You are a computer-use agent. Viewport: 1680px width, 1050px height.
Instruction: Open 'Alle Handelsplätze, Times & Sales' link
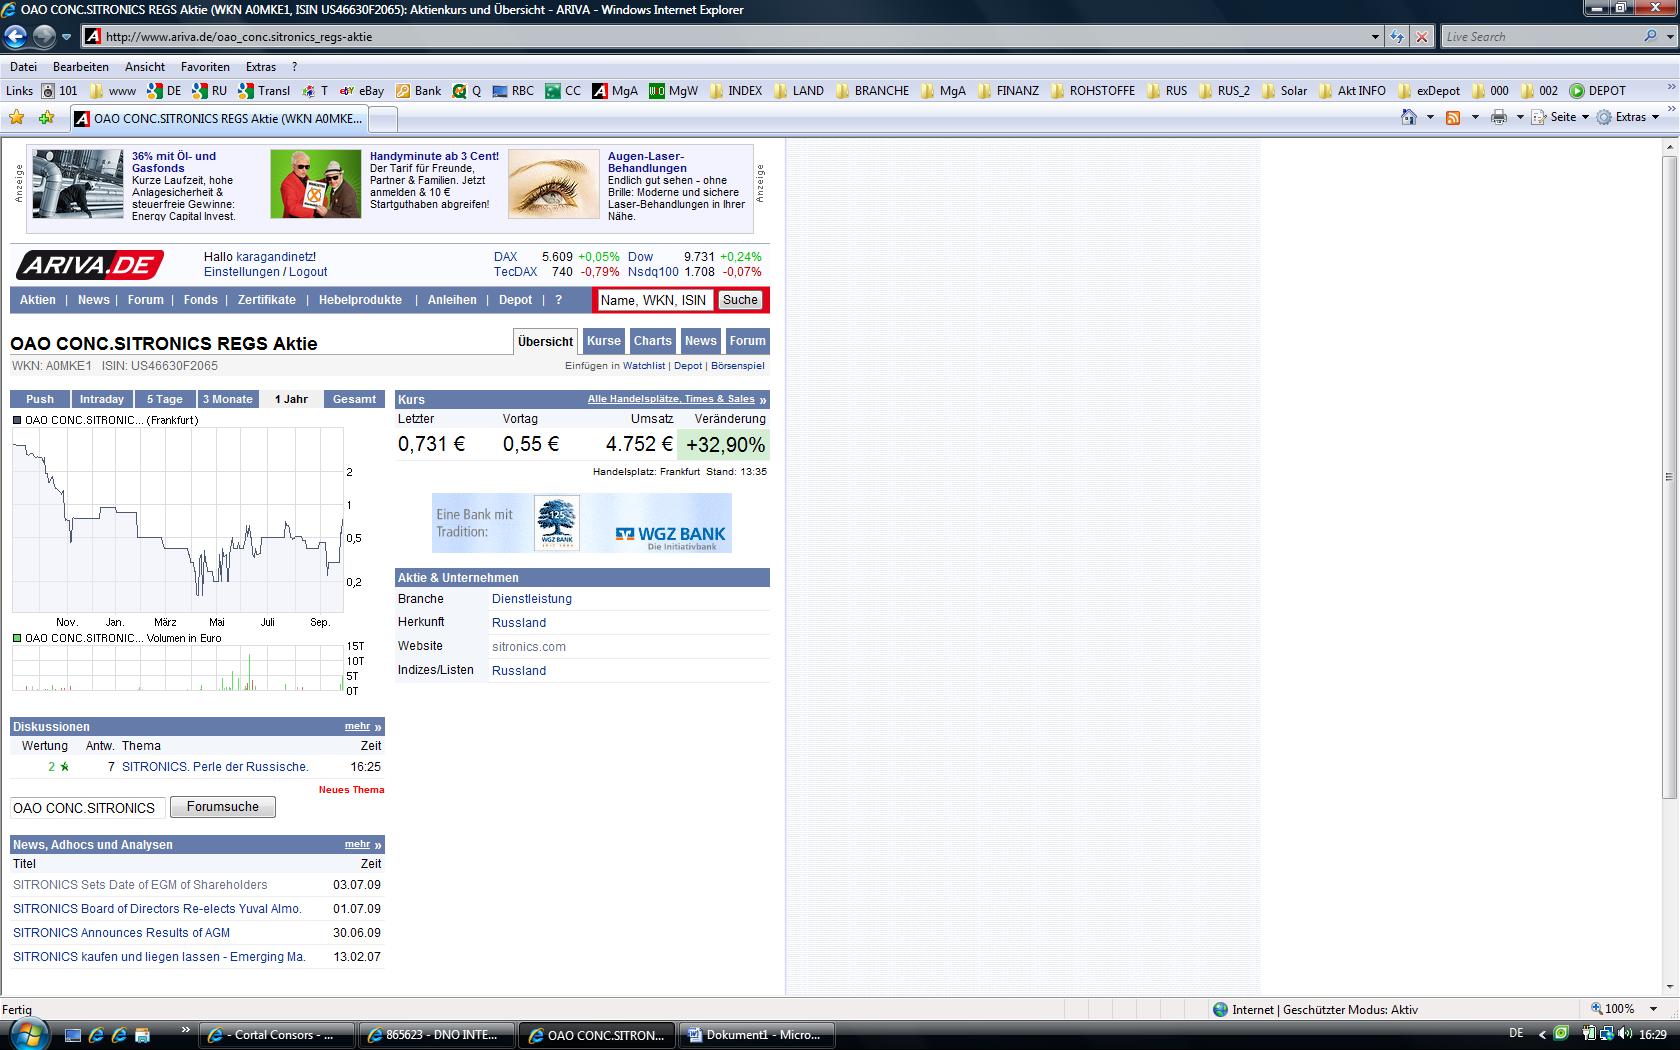click(x=671, y=399)
